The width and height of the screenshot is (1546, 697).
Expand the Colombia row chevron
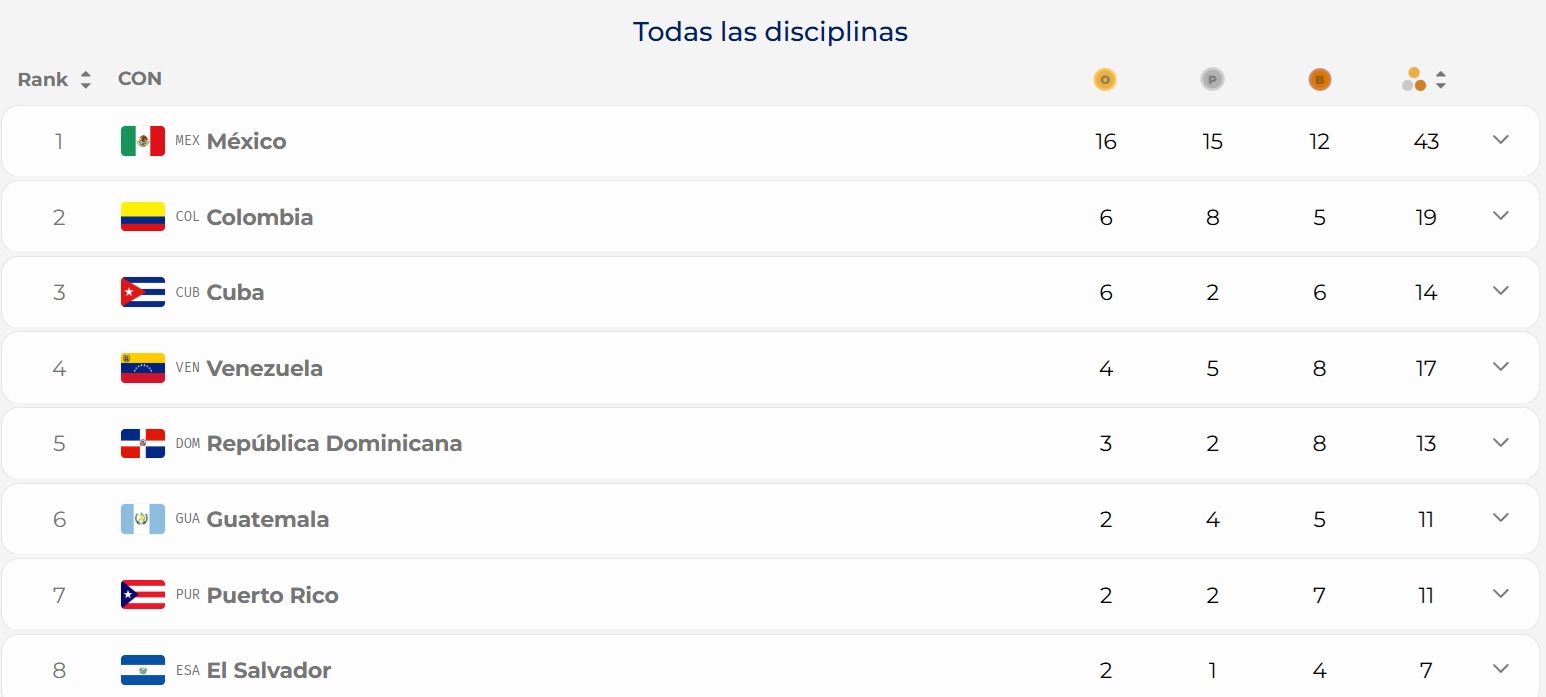[1500, 216]
